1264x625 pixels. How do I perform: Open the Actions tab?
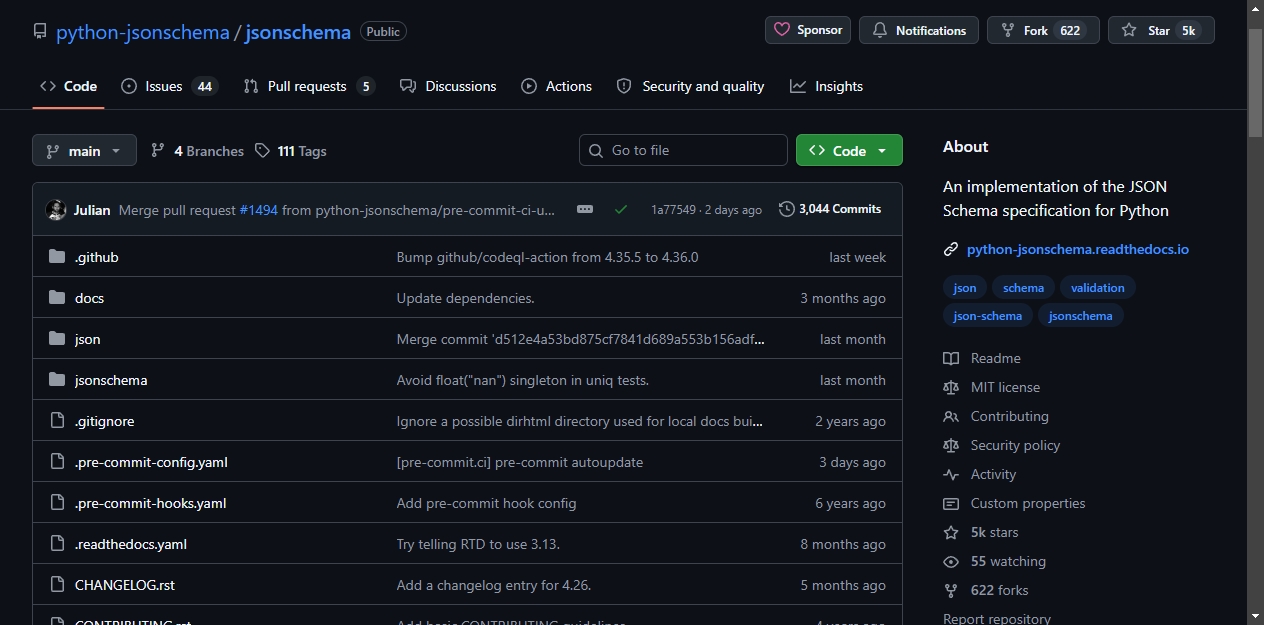(557, 86)
